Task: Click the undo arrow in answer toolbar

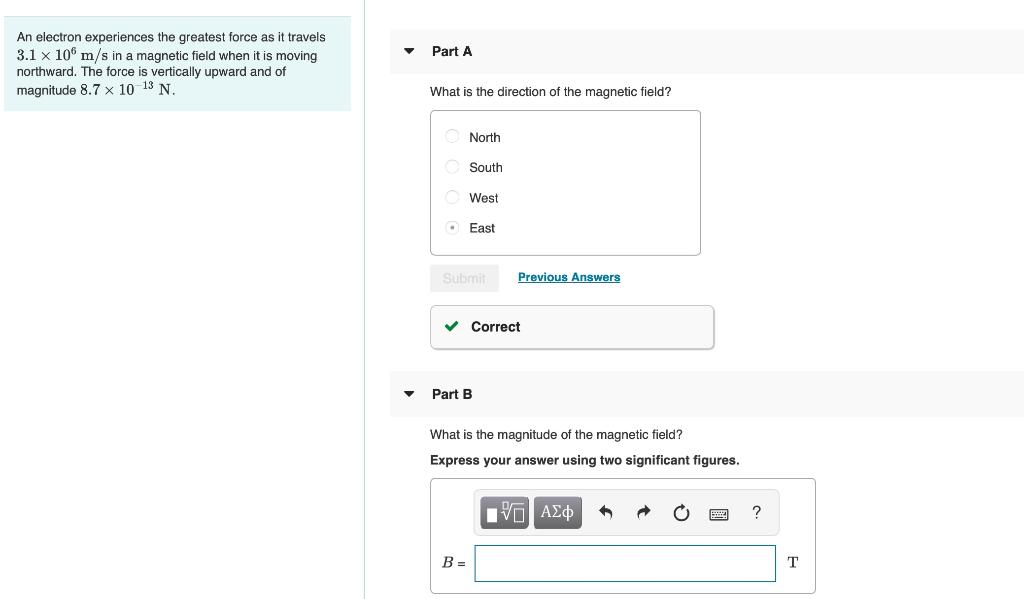Action: pyautogui.click(x=605, y=513)
